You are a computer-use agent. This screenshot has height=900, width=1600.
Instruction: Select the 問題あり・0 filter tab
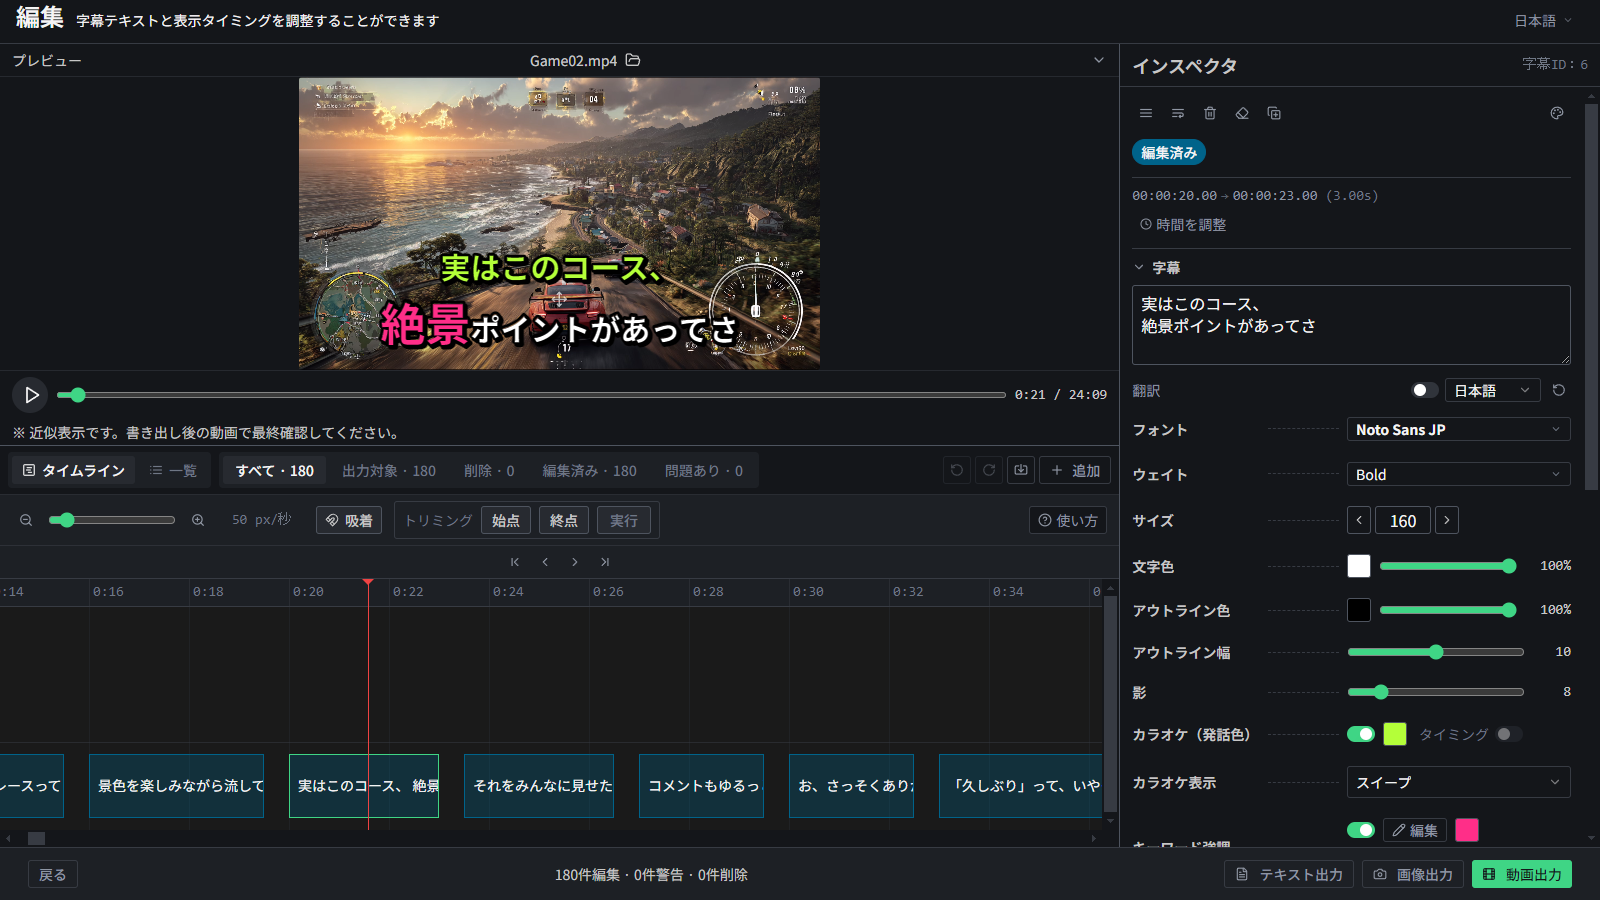704,470
